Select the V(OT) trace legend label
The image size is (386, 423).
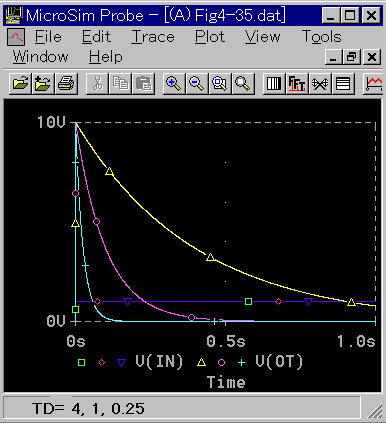(x=279, y=362)
